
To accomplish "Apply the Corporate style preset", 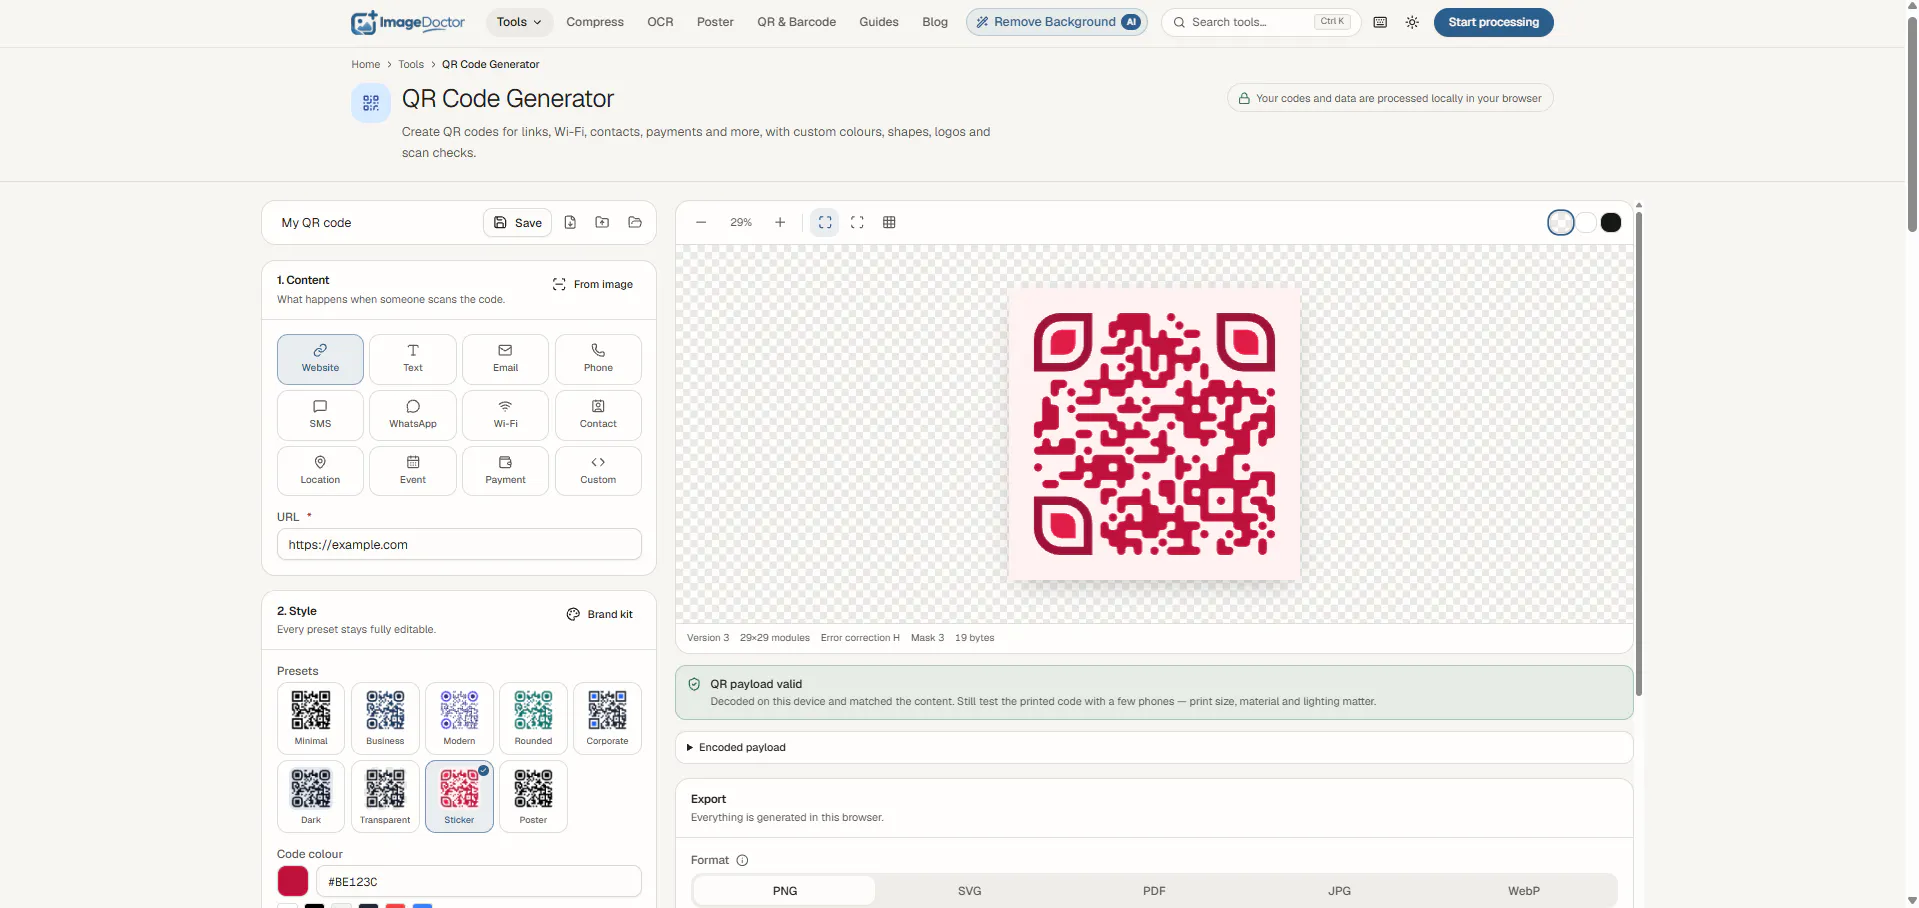I will tap(607, 718).
